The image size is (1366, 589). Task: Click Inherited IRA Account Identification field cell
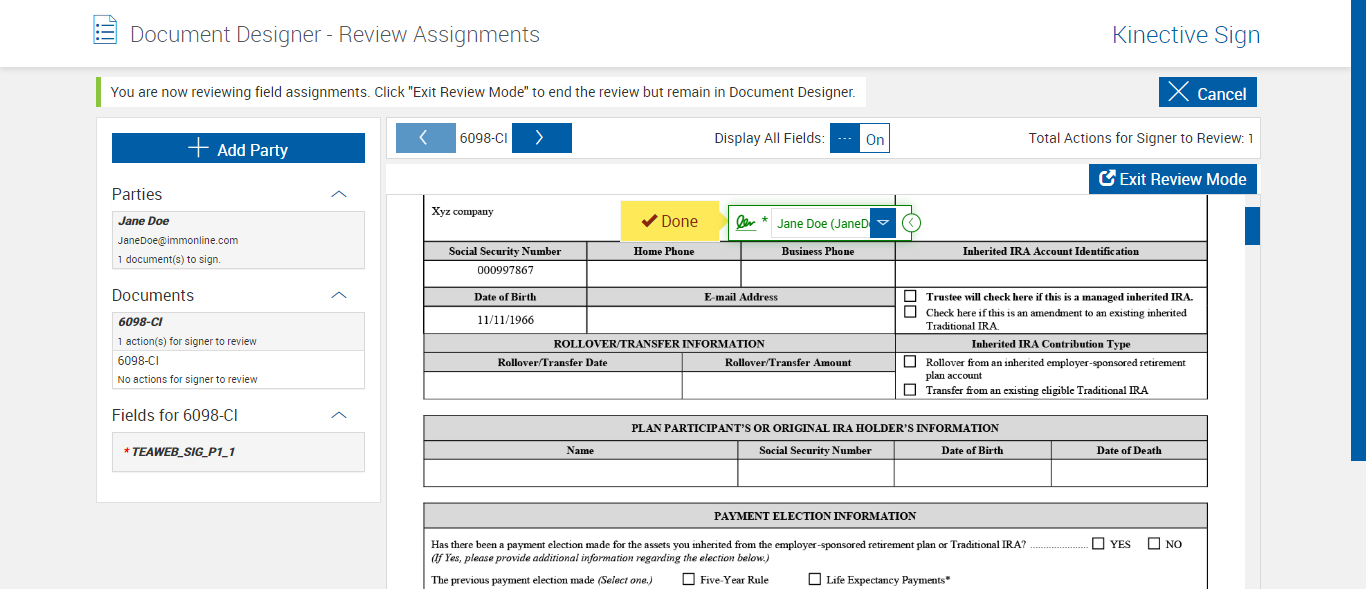coord(1051,273)
